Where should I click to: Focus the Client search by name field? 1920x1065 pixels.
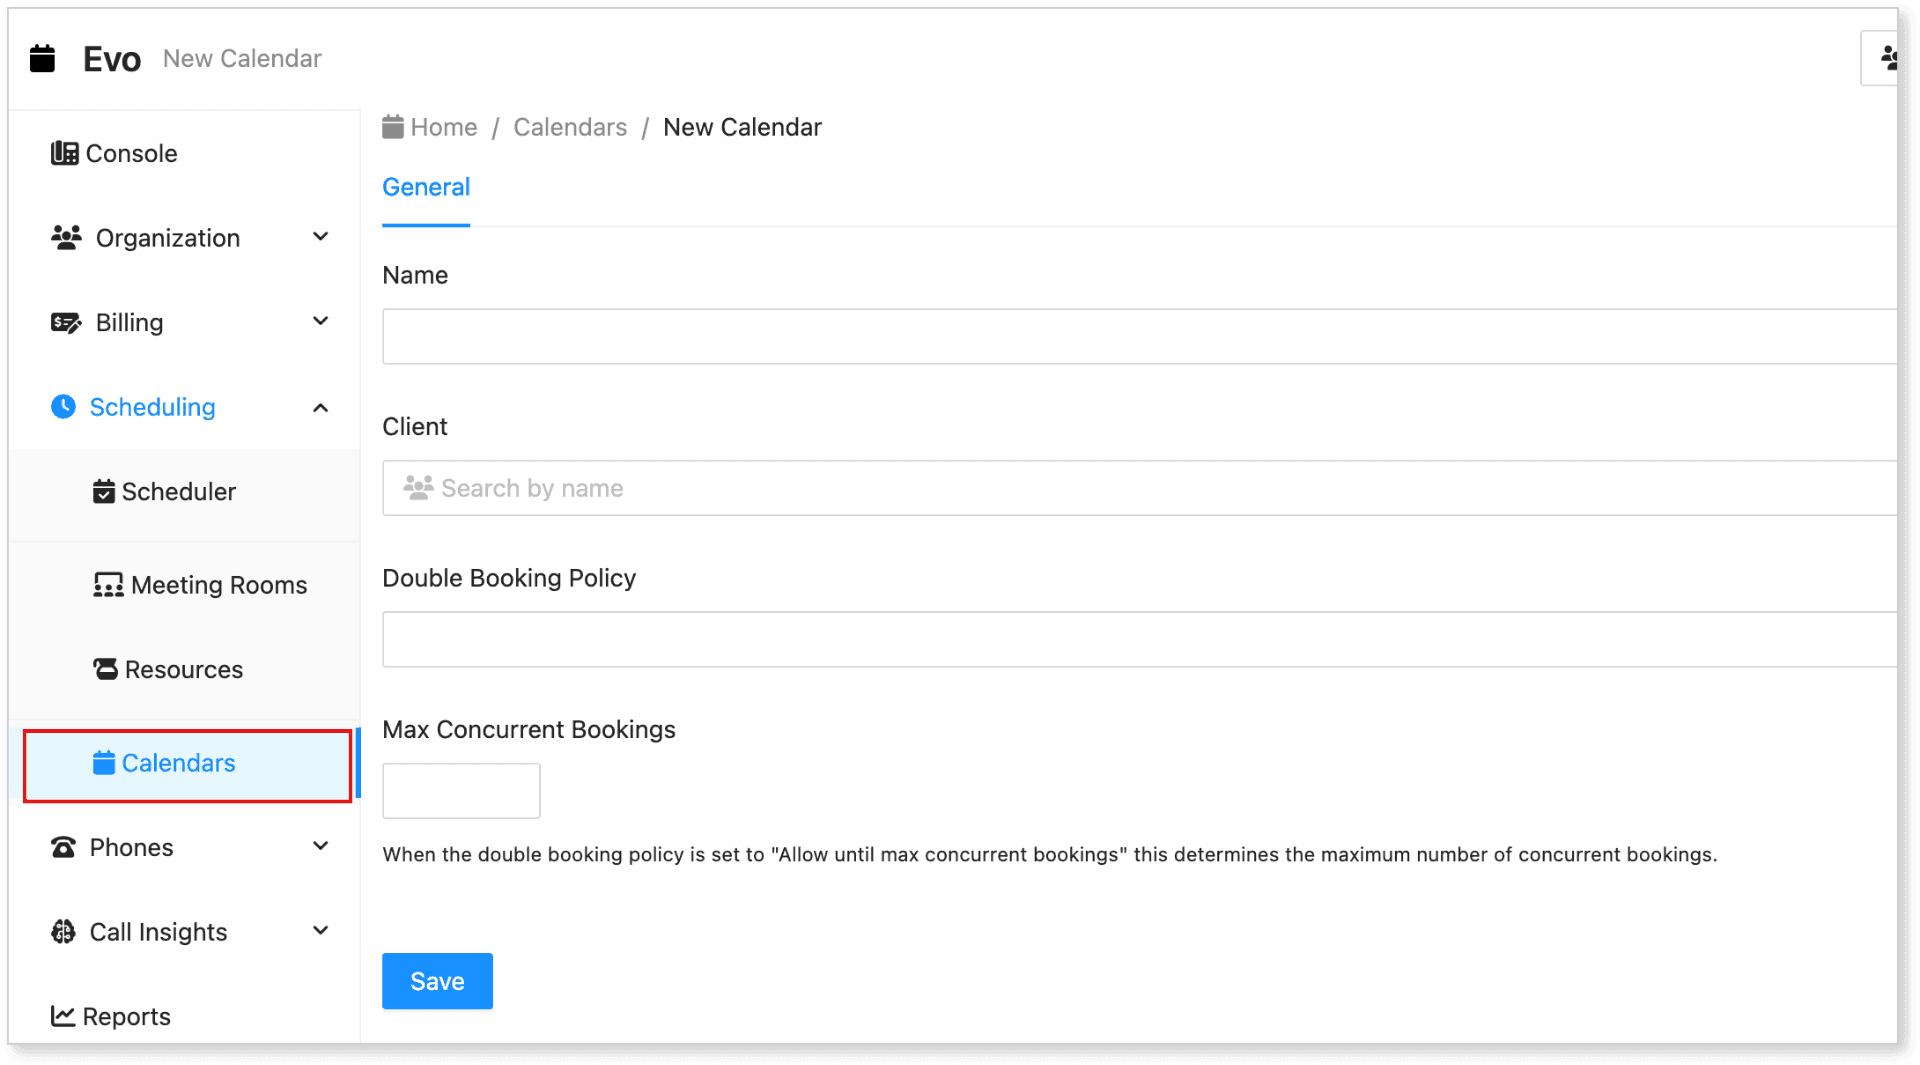pos(1139,488)
